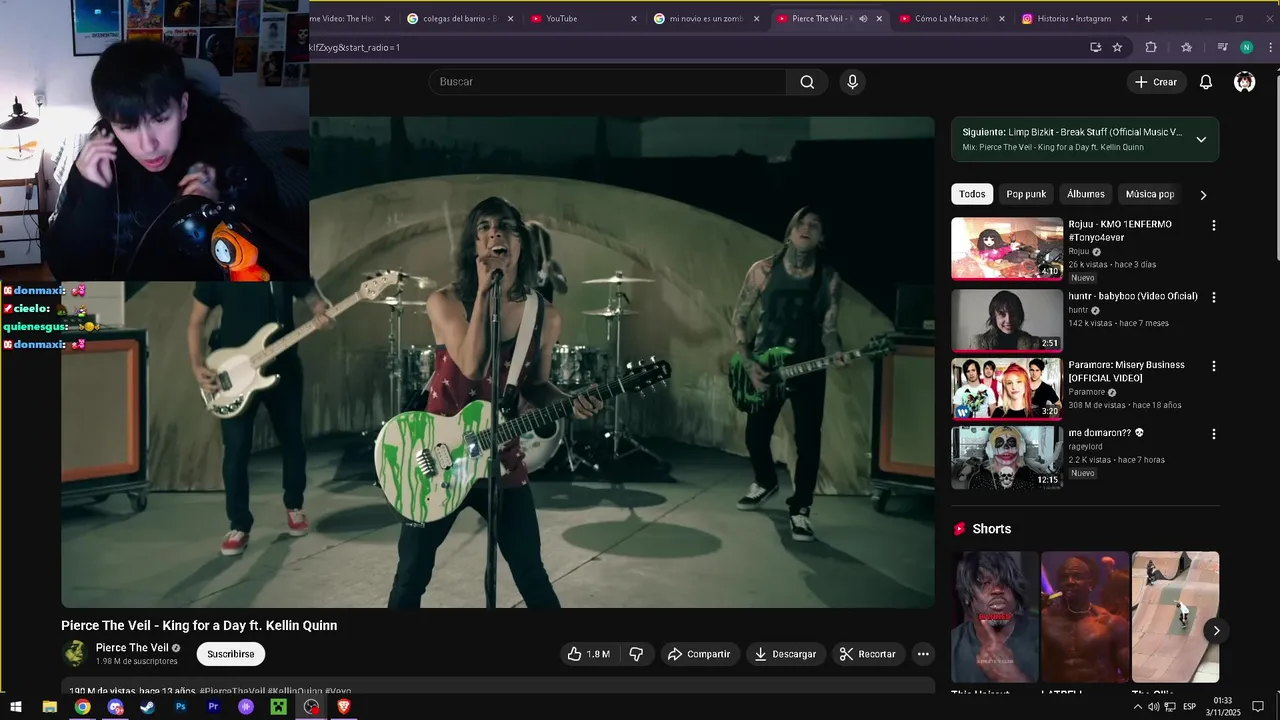This screenshot has height=720, width=1280.
Task: Switch to Historias Instagram tab
Action: 1074,18
